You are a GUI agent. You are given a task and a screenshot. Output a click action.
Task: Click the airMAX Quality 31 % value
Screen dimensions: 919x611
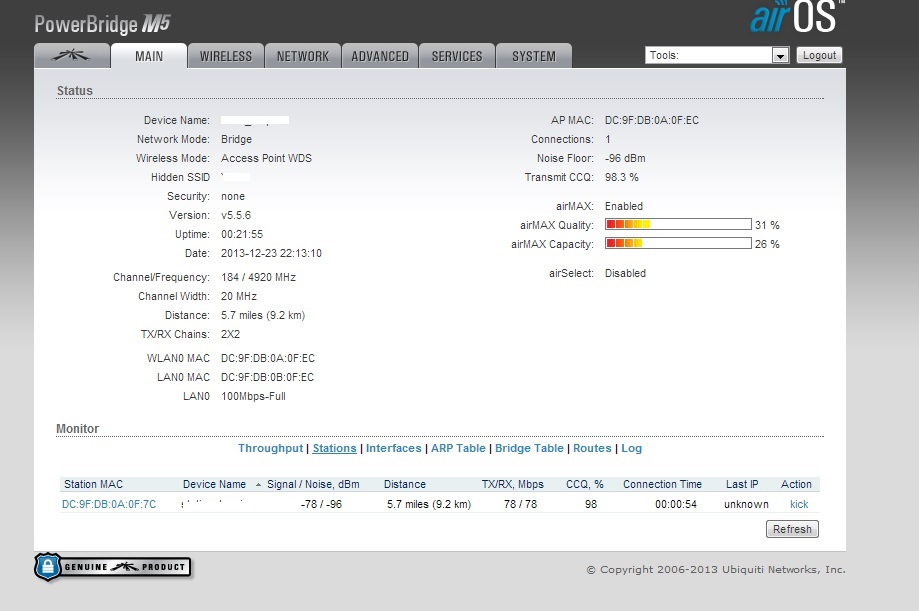[x=767, y=225]
